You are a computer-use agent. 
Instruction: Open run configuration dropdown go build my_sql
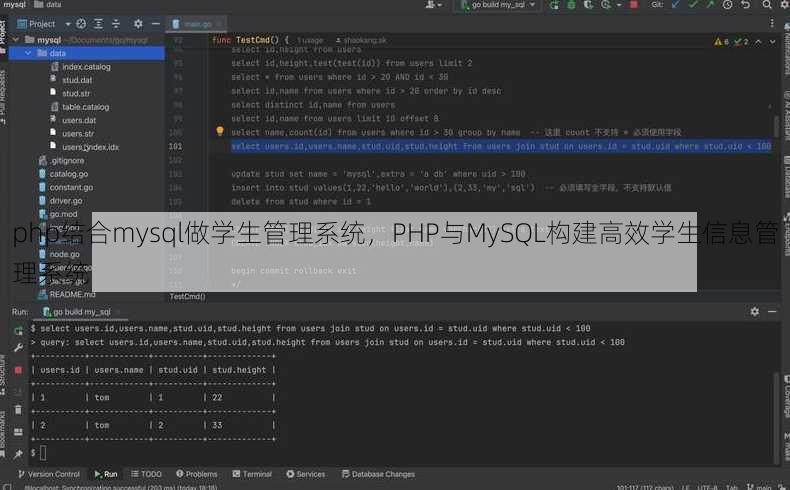point(498,5)
